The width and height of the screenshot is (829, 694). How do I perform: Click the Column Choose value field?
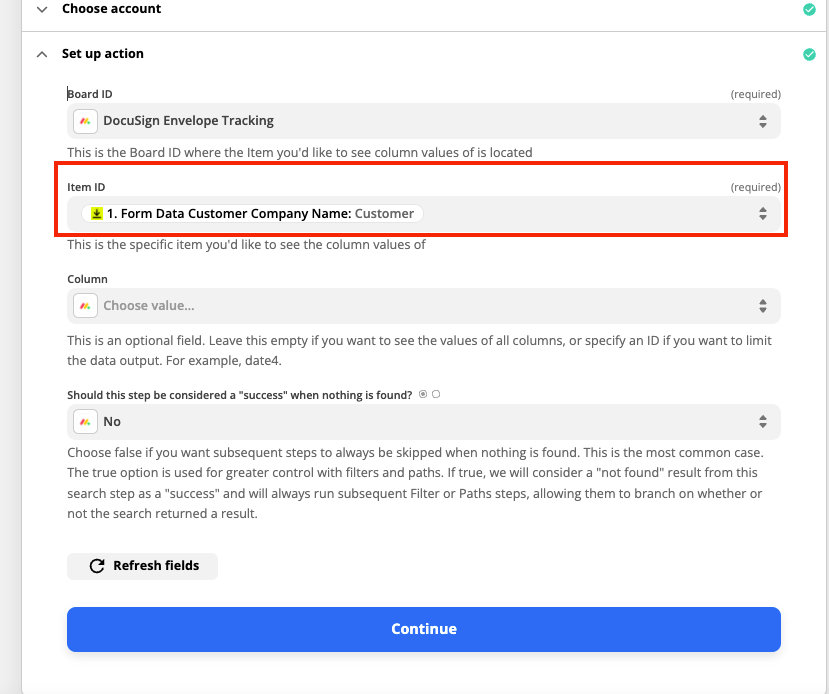[423, 306]
